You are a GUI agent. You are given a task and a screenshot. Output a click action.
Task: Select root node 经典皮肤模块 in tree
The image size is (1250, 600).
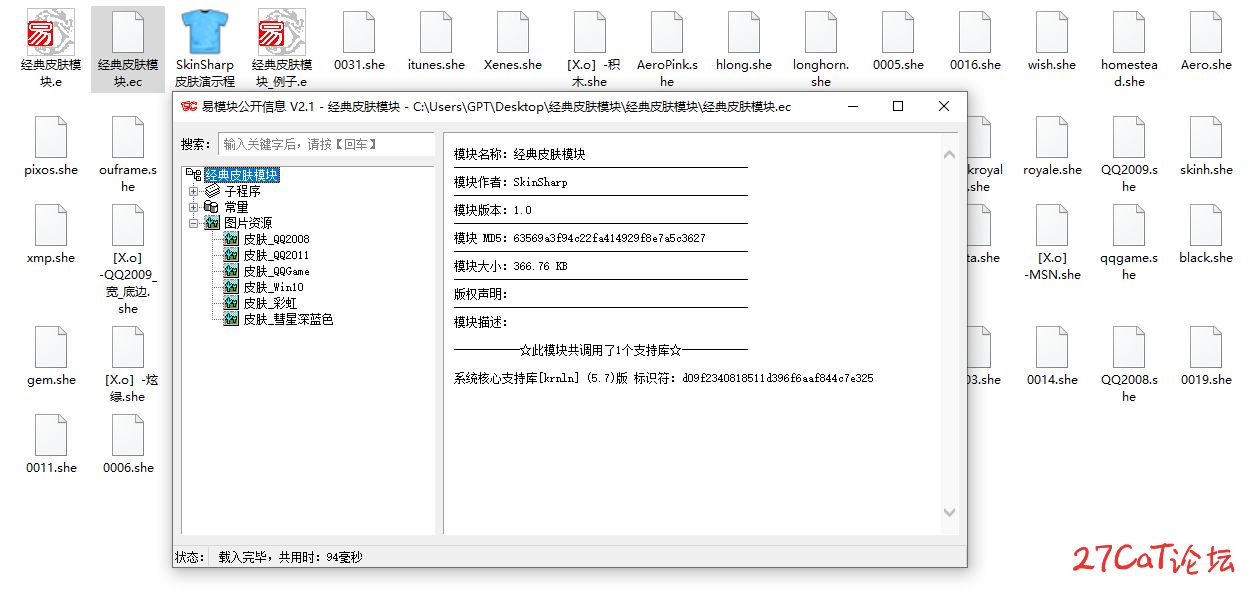click(242, 175)
